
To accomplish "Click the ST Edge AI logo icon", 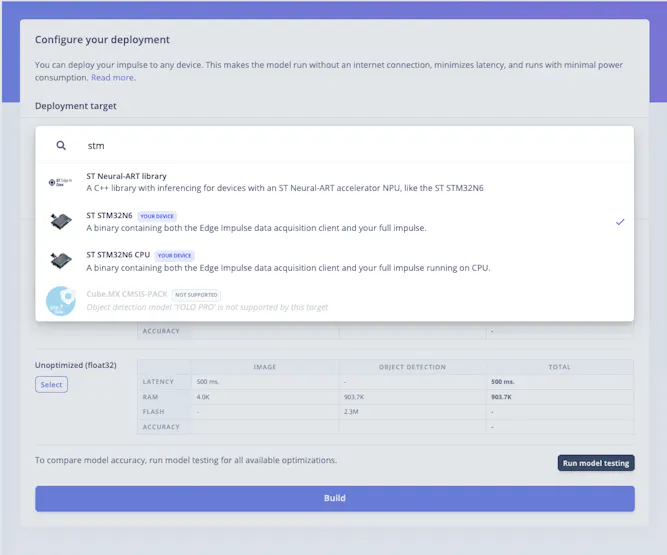I will click(x=60, y=182).
